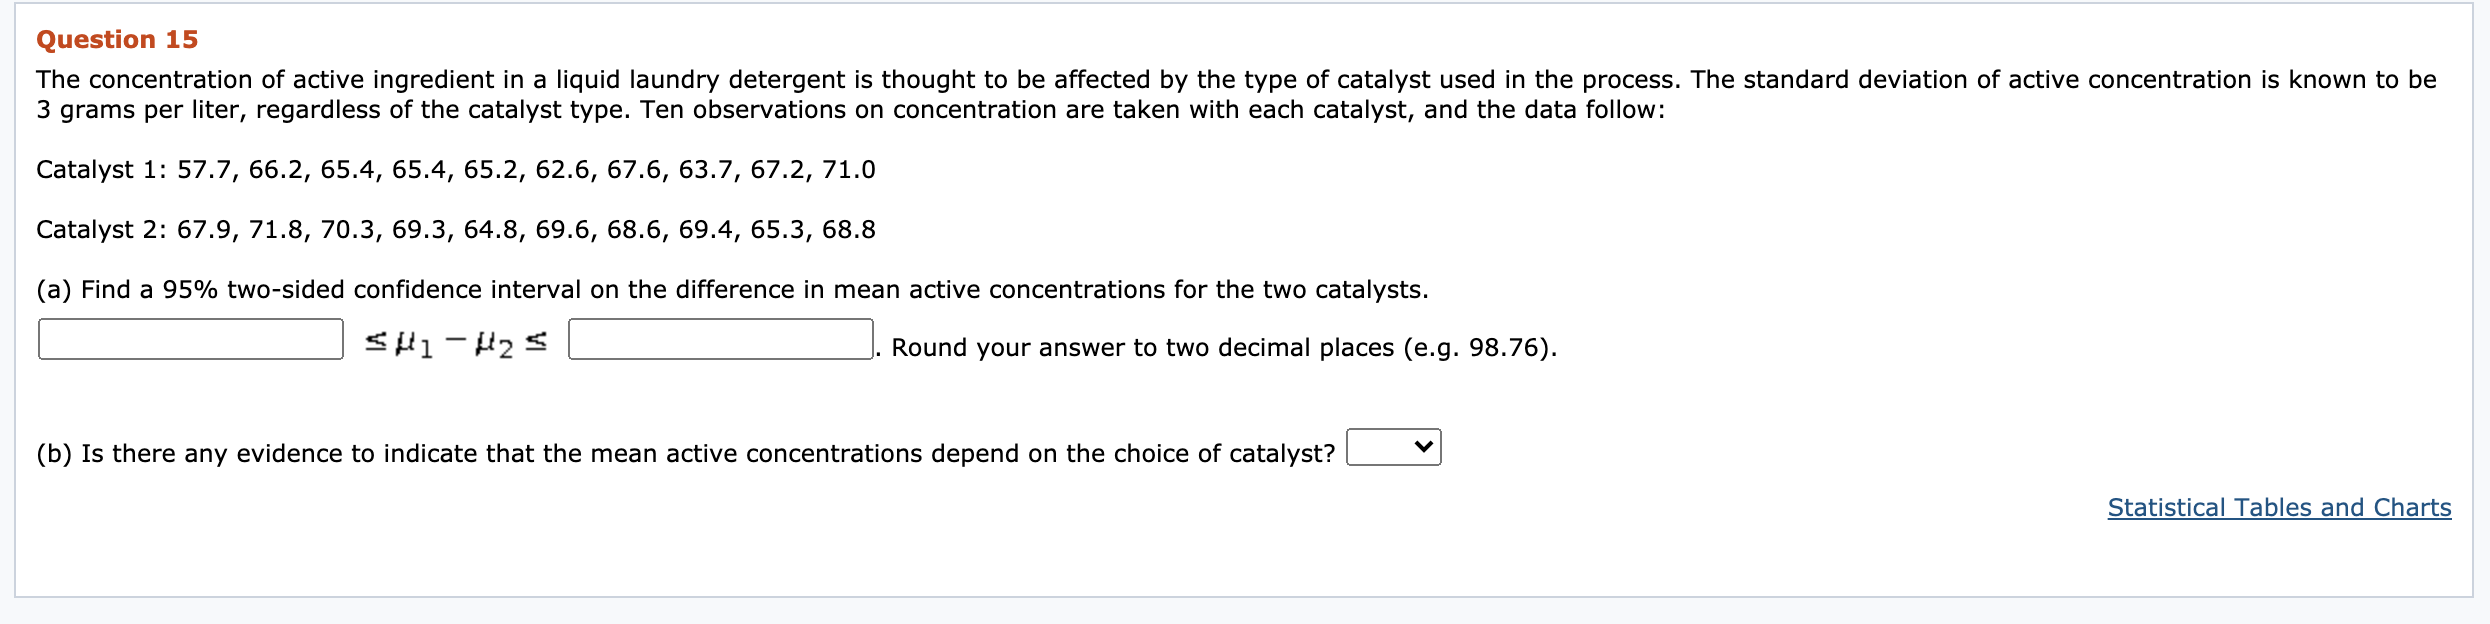This screenshot has height=624, width=2490.
Task: Click the problem description paragraph about detergent
Action: coord(1236,95)
